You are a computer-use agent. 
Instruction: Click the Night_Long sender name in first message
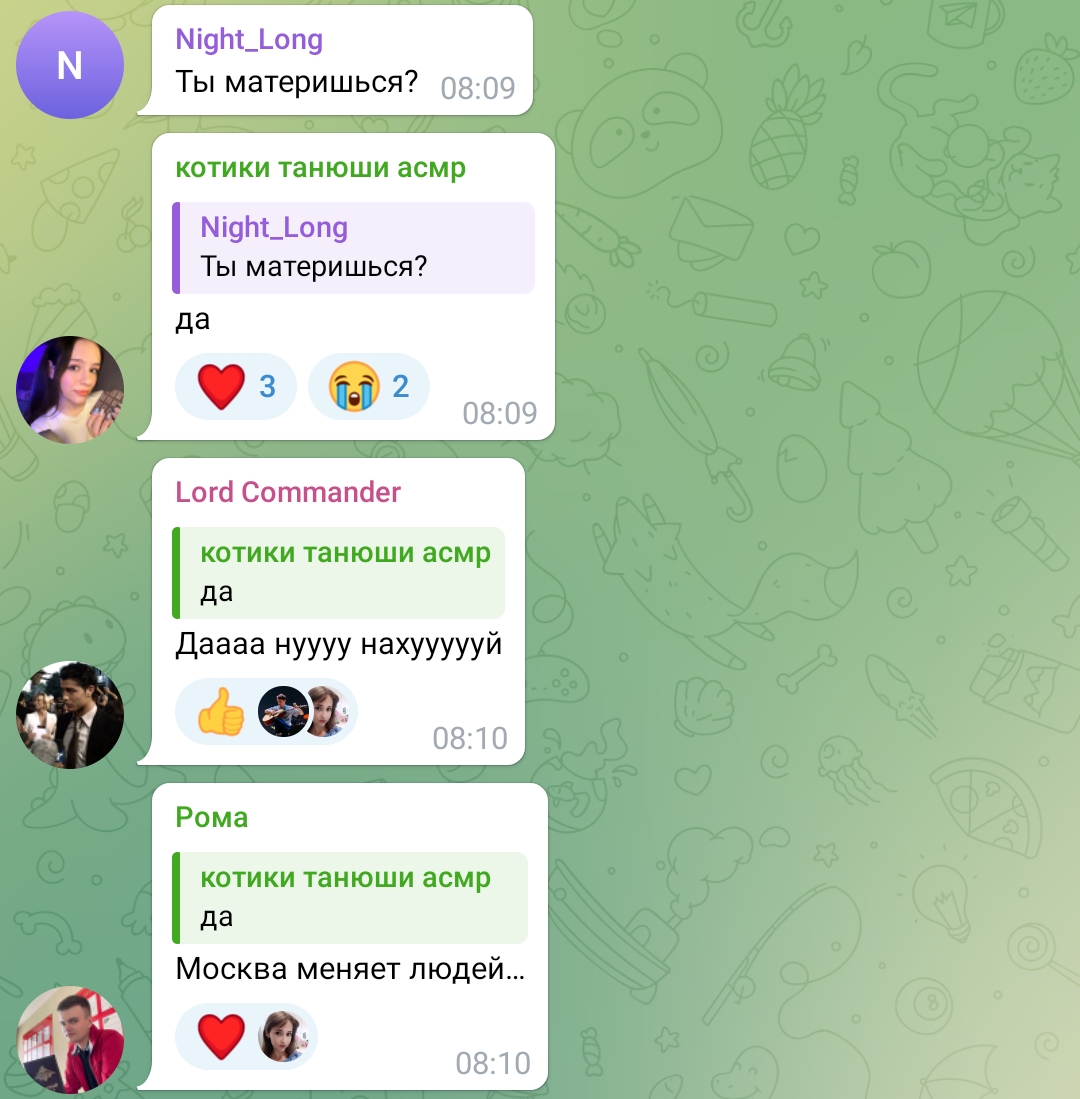click(x=249, y=39)
